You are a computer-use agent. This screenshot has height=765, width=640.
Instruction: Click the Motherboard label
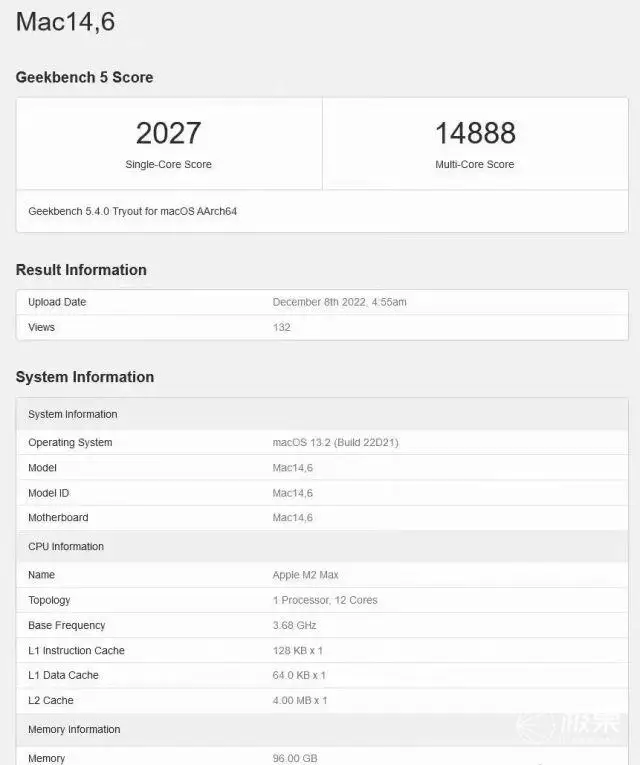58,518
